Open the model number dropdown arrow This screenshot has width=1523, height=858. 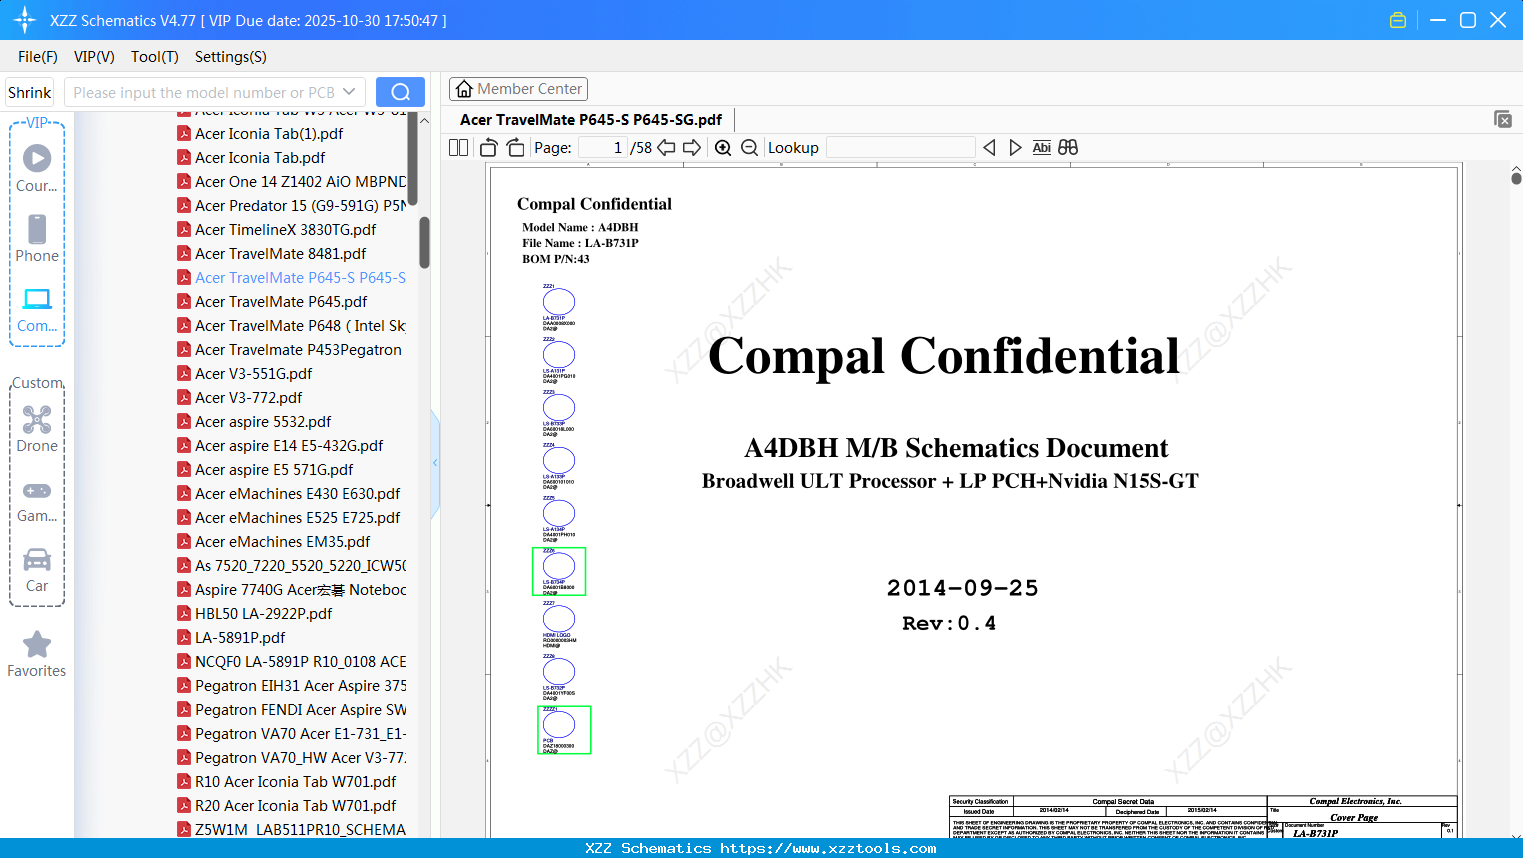pyautogui.click(x=349, y=92)
